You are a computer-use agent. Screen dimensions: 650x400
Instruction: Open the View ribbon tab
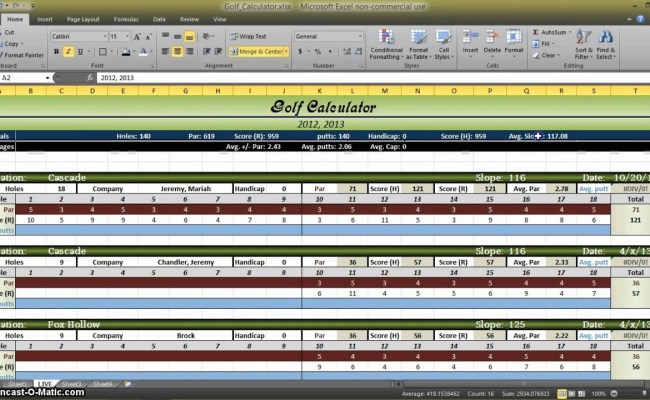pyautogui.click(x=220, y=19)
